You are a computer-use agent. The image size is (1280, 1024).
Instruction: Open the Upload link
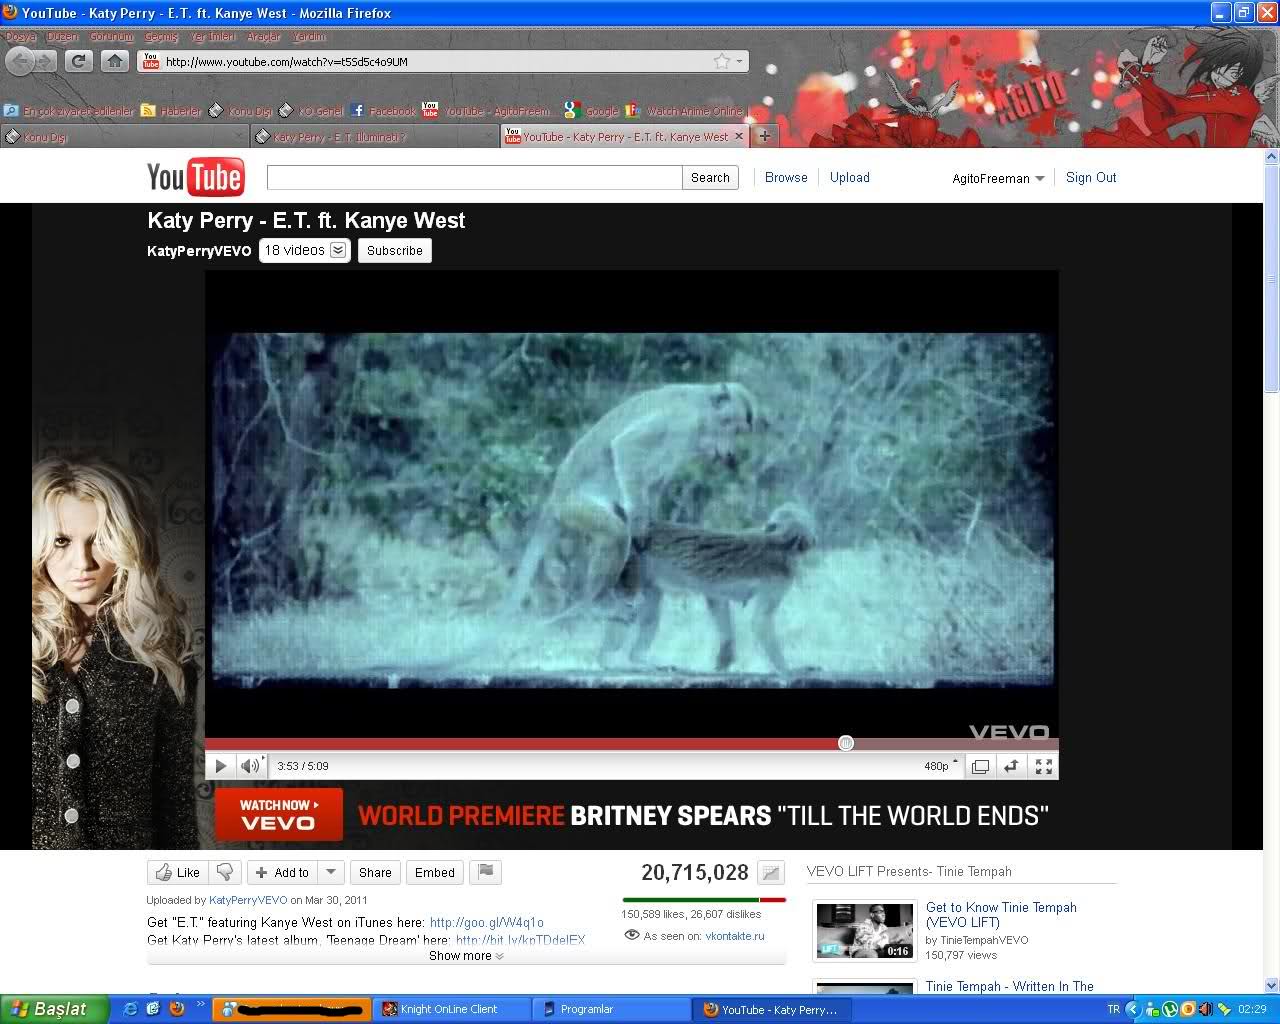tap(850, 177)
